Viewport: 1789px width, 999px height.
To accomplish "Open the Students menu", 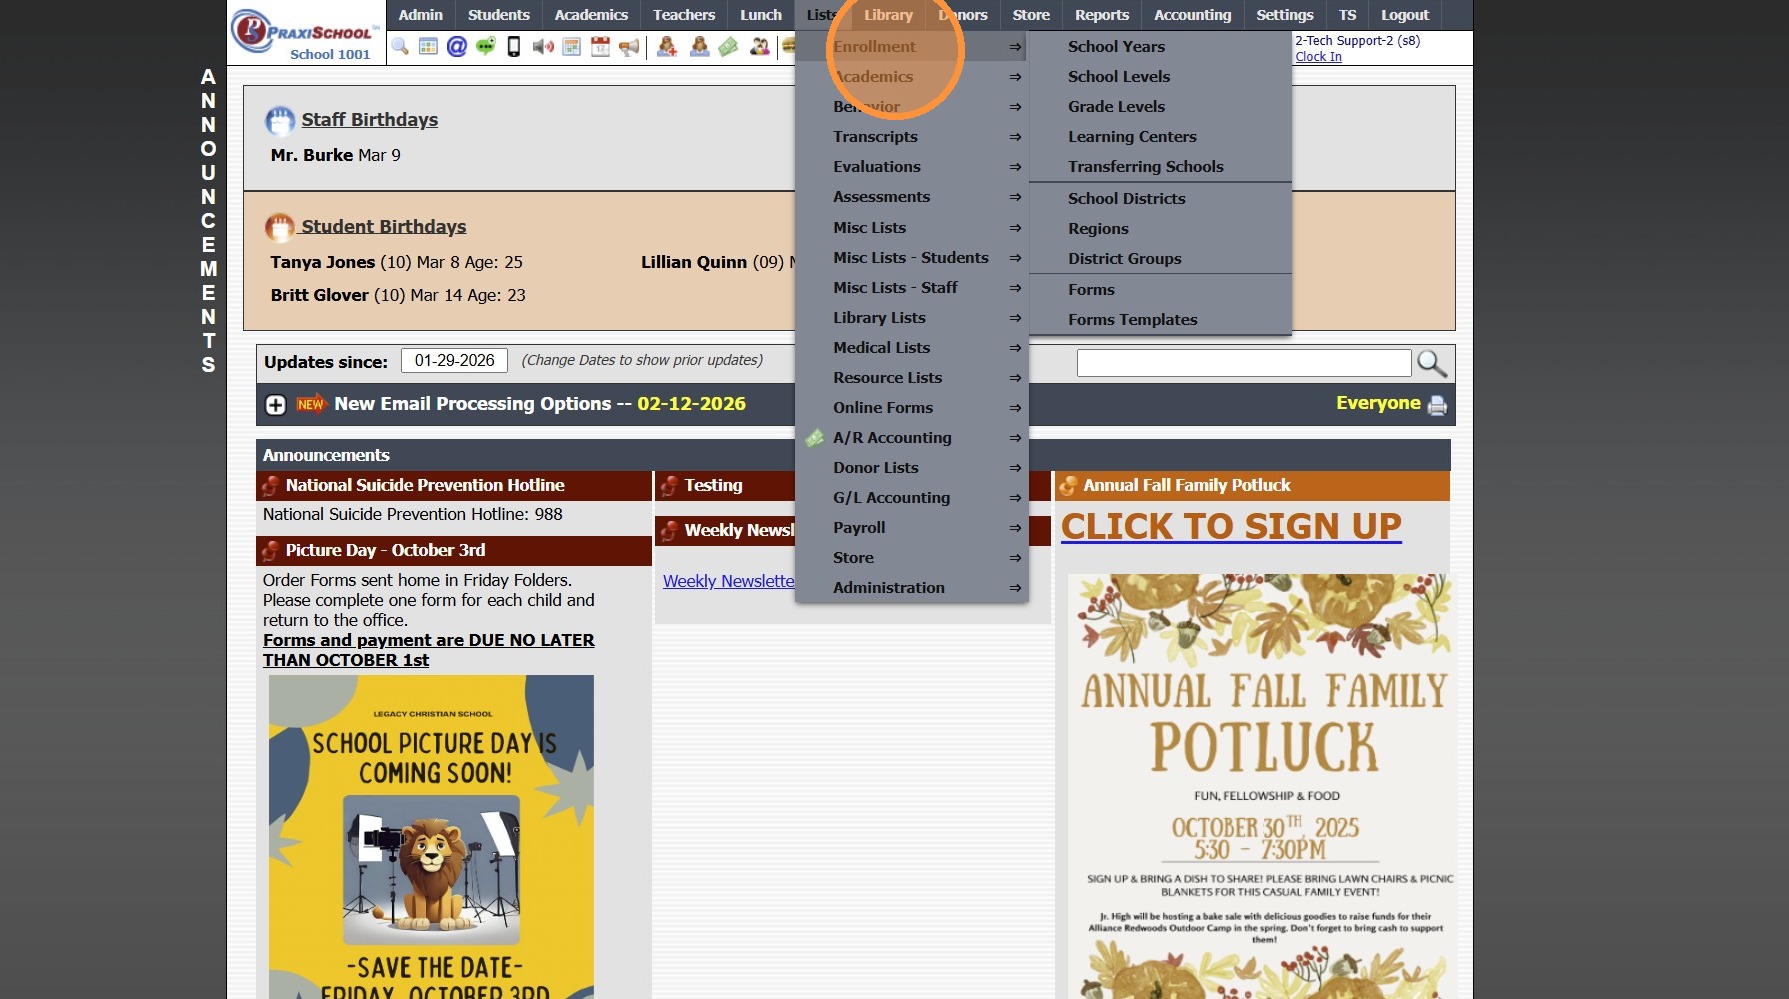I will [499, 15].
